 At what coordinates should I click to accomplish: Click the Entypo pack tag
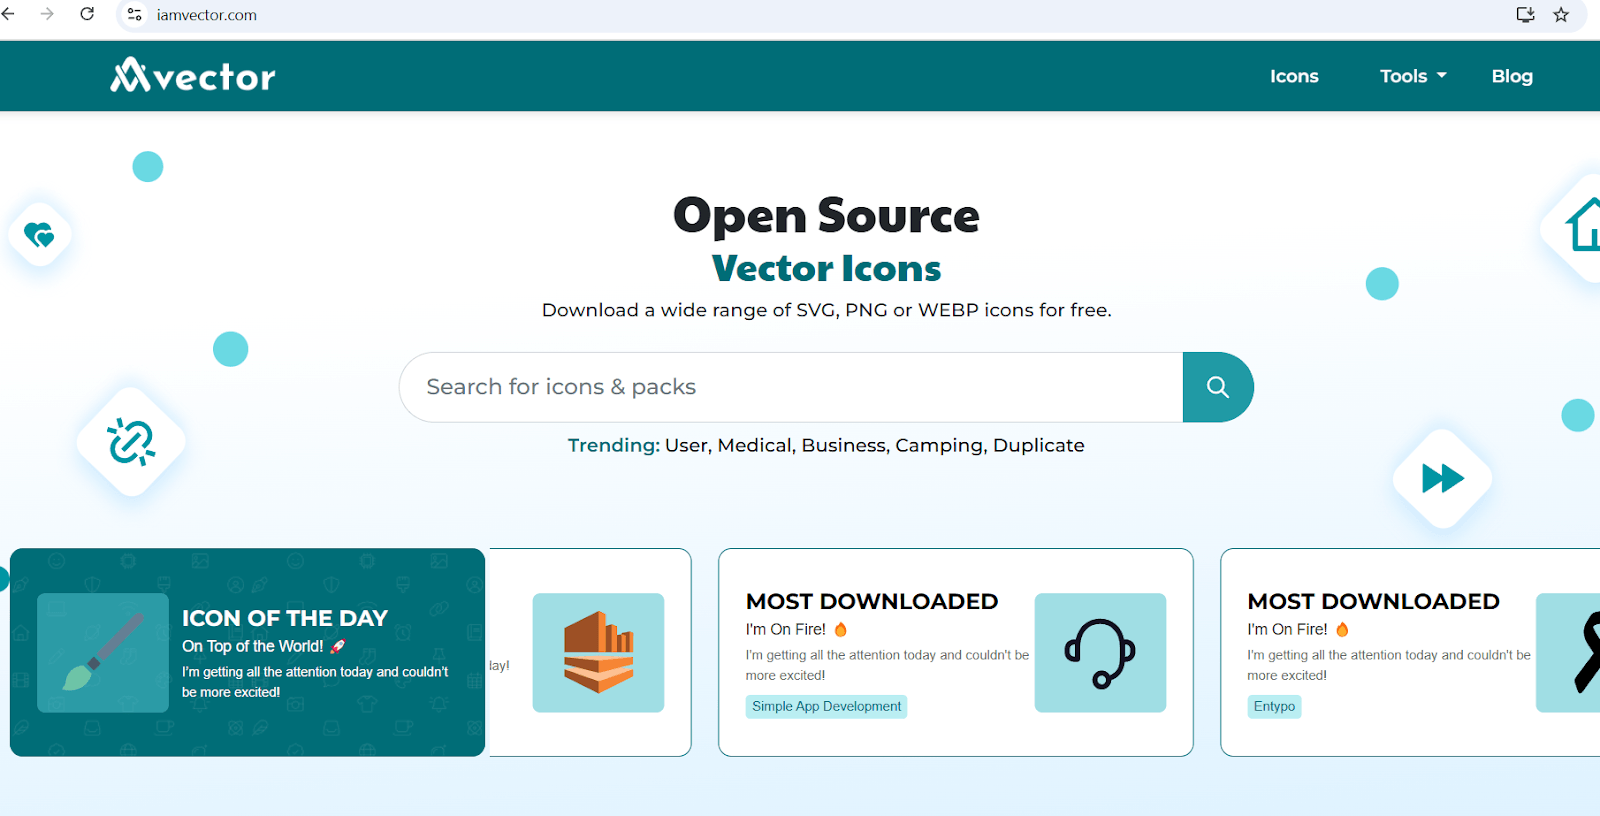[1273, 706]
